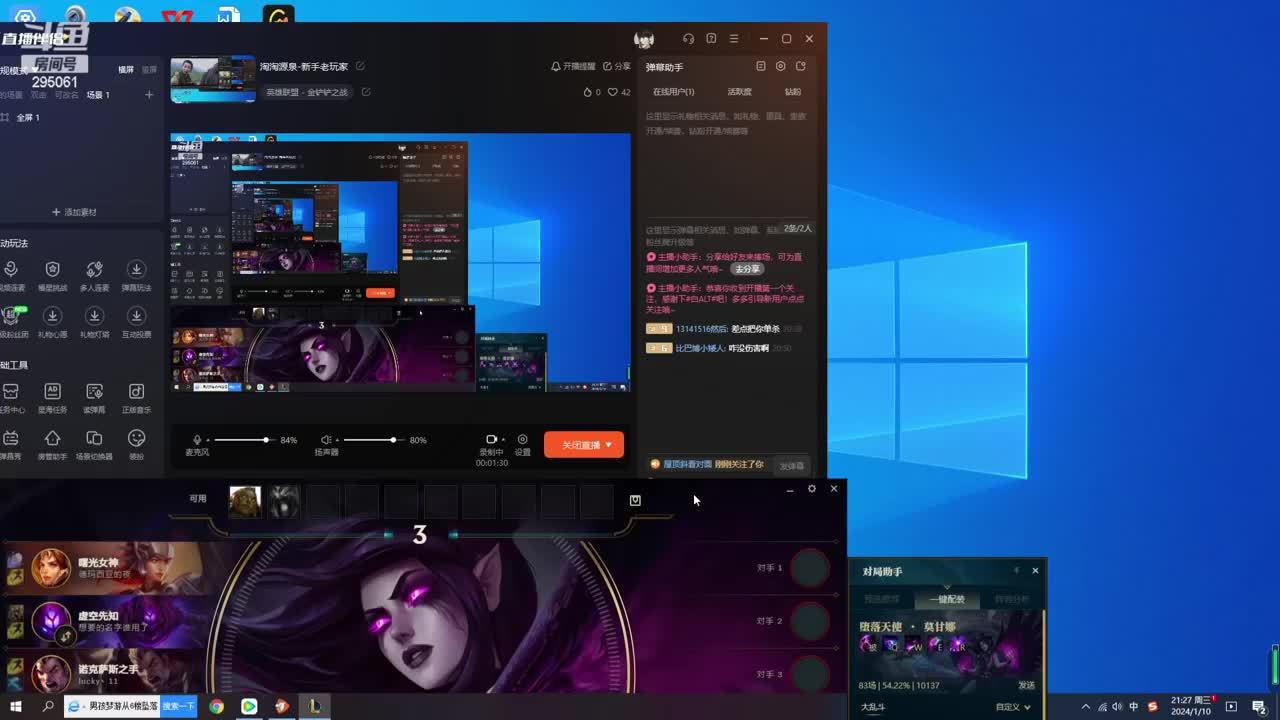Open the headset customer service icon
The image size is (1280, 720).
click(688, 39)
